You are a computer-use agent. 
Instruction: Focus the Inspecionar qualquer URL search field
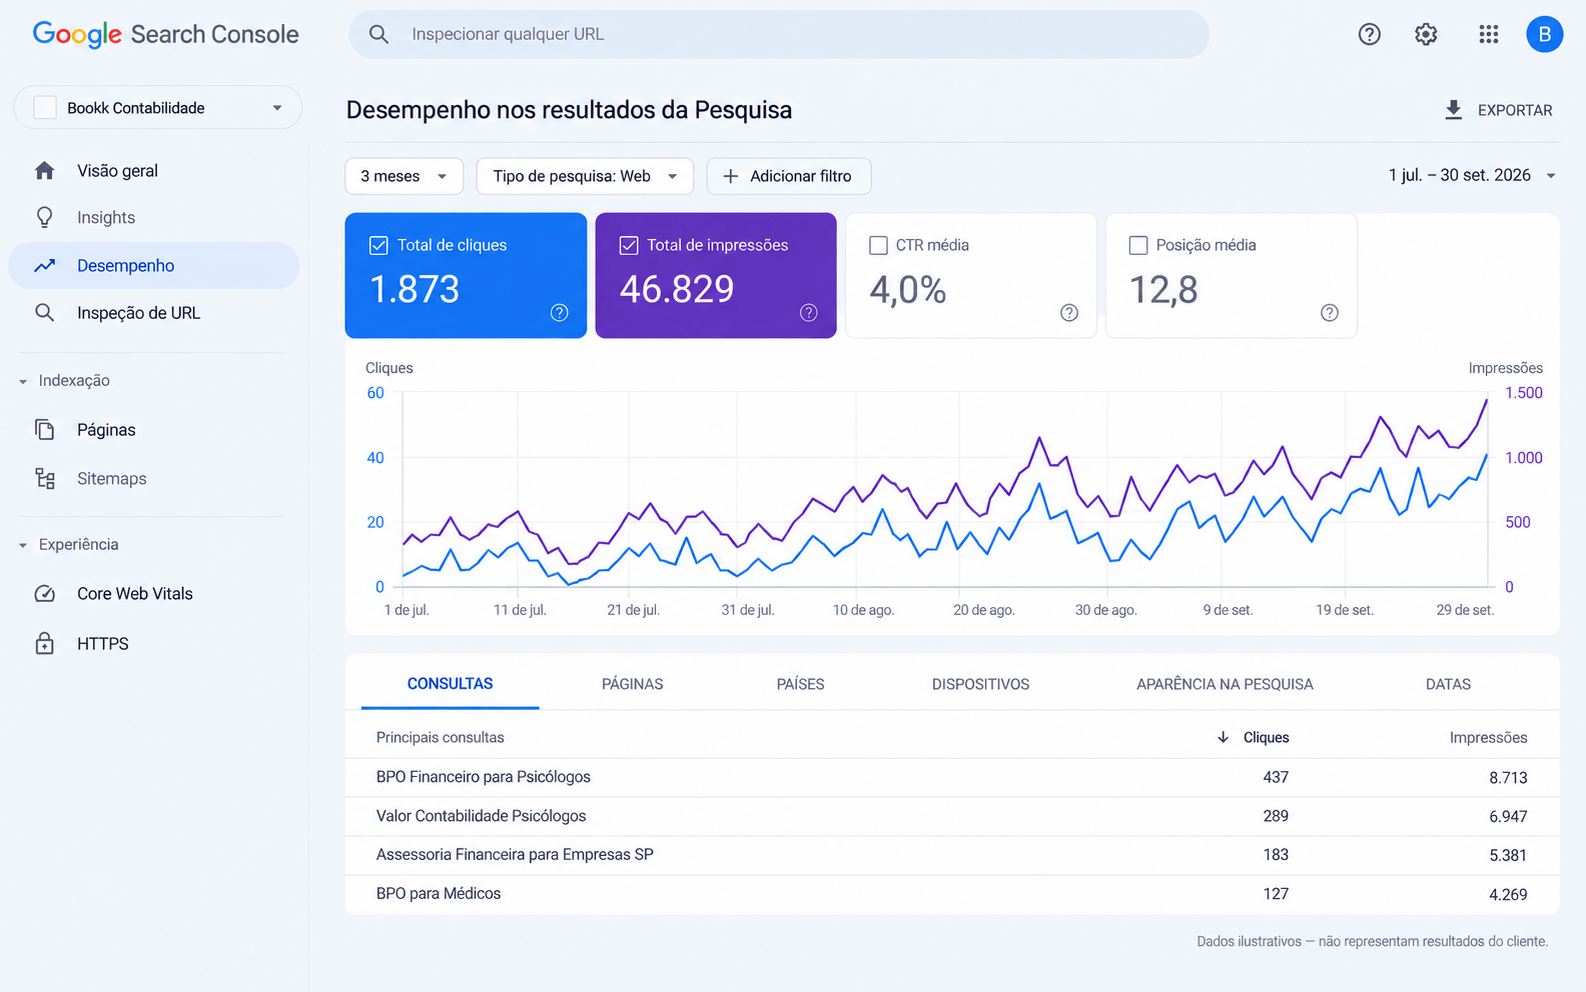point(779,34)
